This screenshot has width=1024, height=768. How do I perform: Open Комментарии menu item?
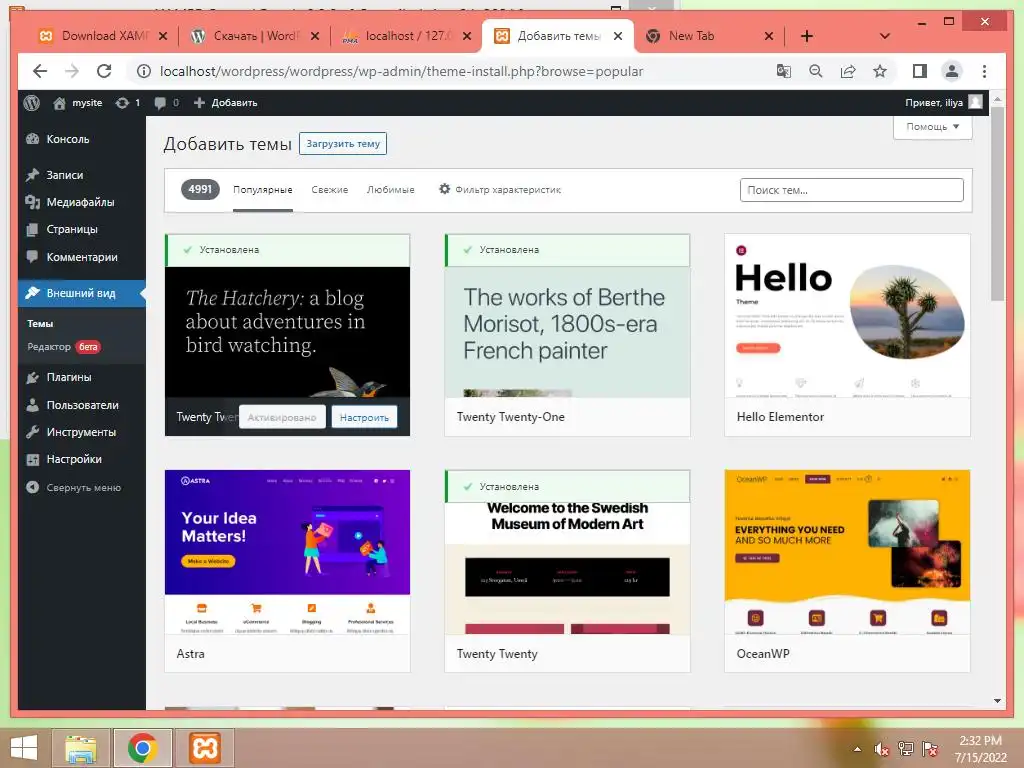click(x=82, y=257)
